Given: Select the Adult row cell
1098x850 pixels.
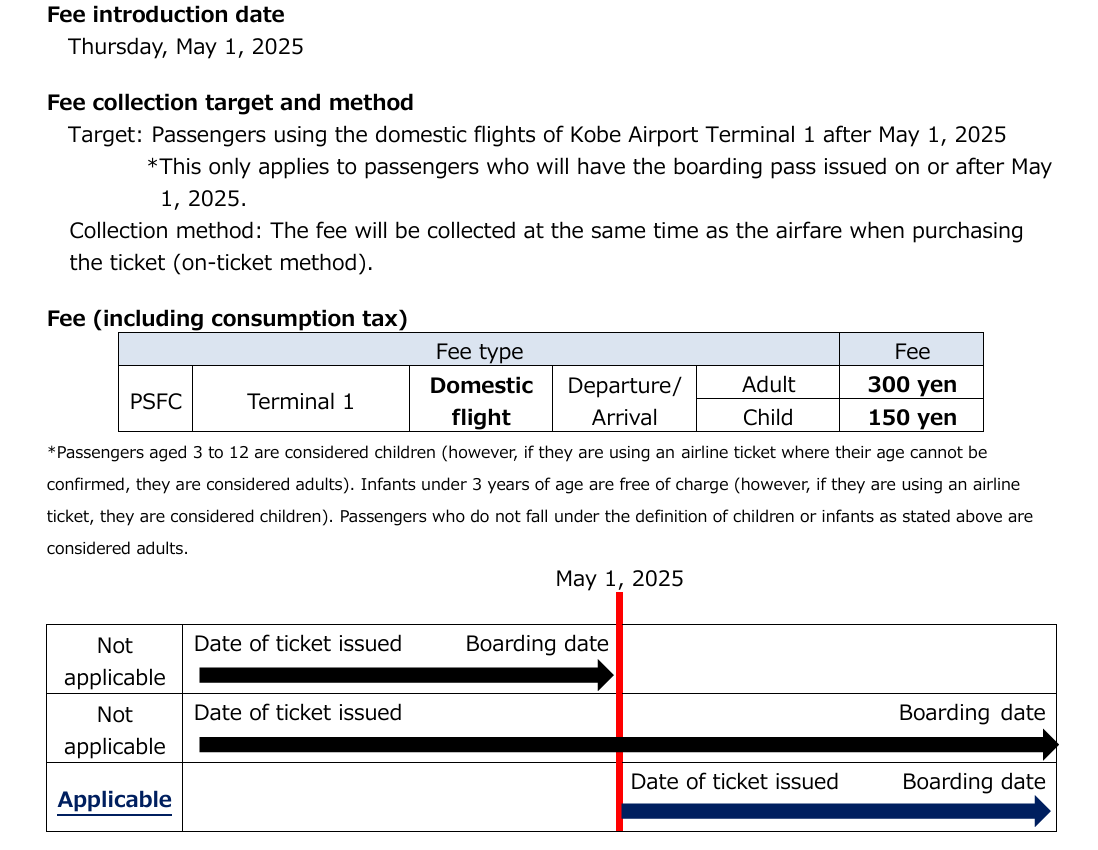Looking at the screenshot, I should (x=768, y=383).
